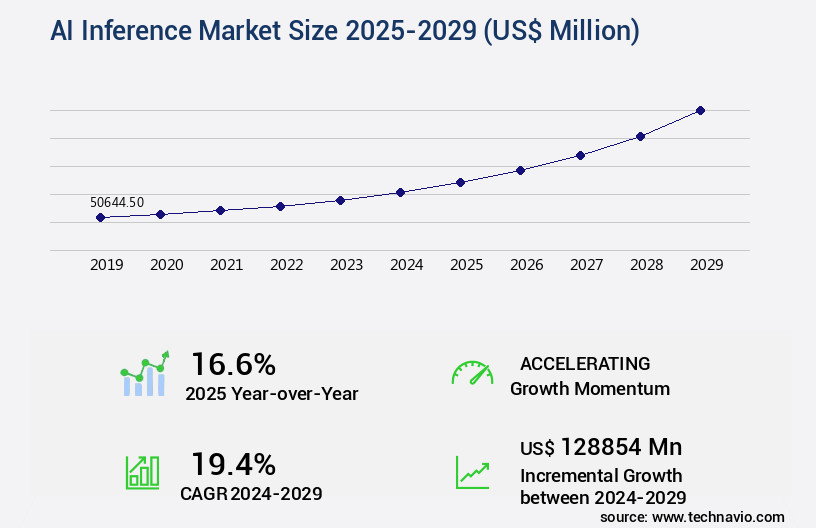The width and height of the screenshot is (816, 528).
Task: Click the Incremental Growth line chart icon
Action: pyautogui.click(x=472, y=472)
